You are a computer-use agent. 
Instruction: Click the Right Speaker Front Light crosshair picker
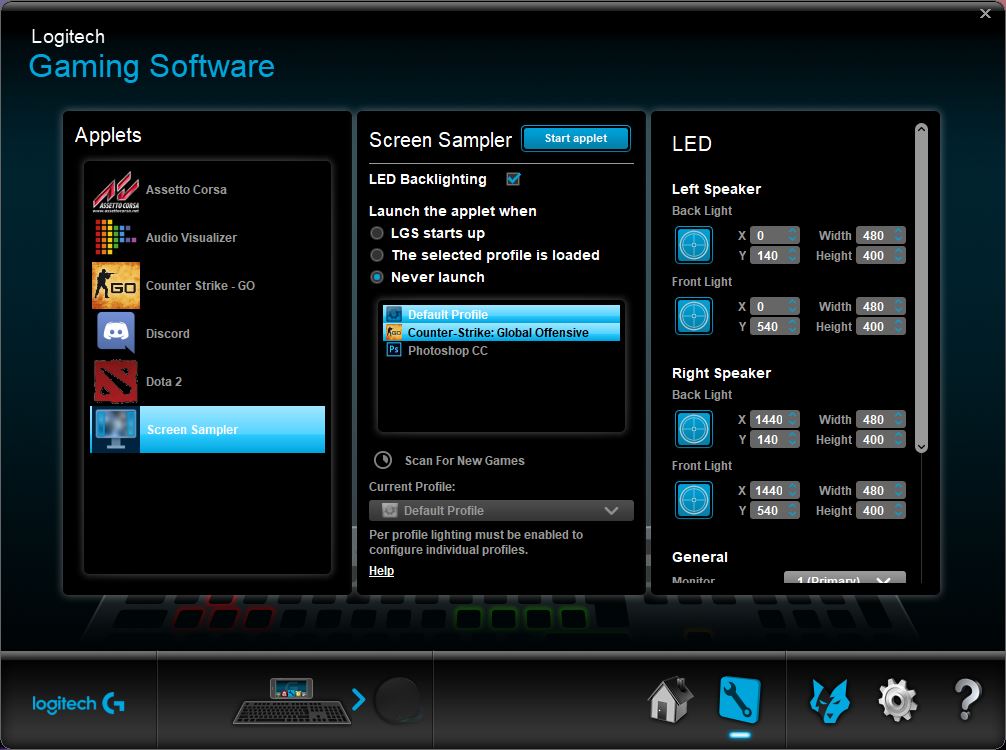click(694, 500)
